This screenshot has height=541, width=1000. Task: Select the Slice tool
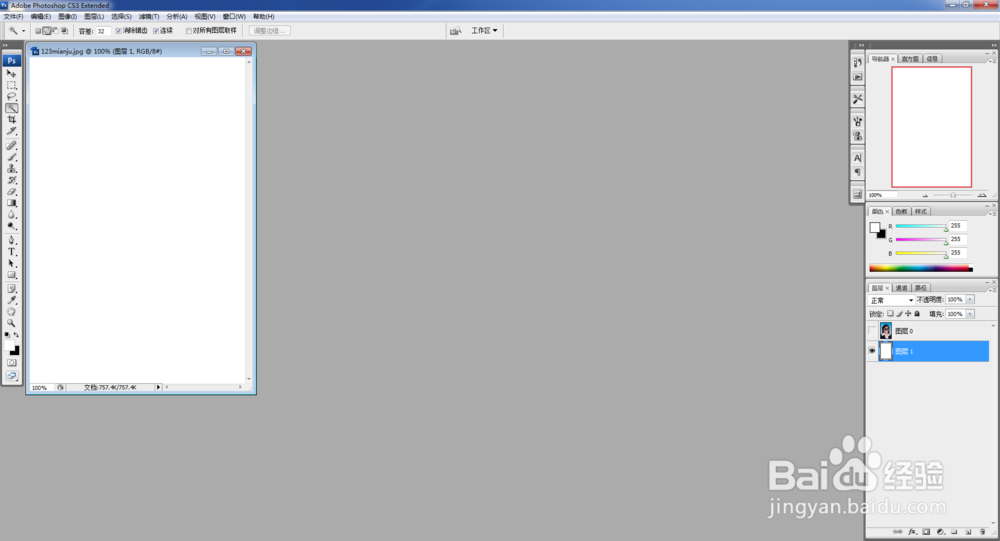(11, 131)
